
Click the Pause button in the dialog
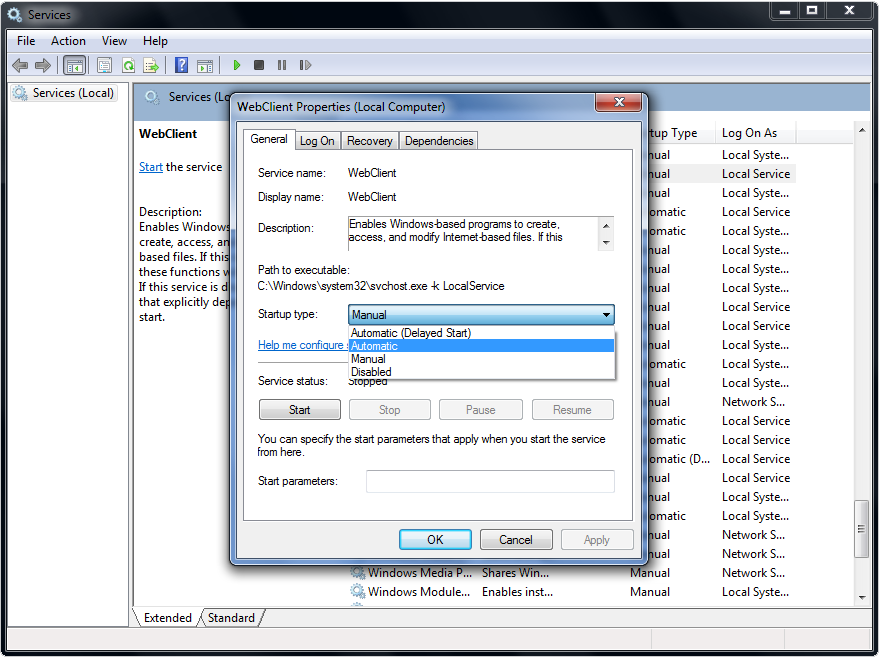click(480, 410)
